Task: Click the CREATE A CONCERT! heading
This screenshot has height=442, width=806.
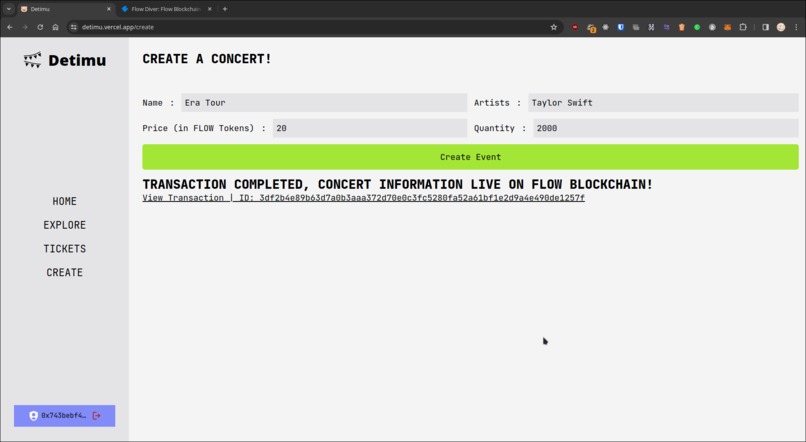Action: click(207, 59)
